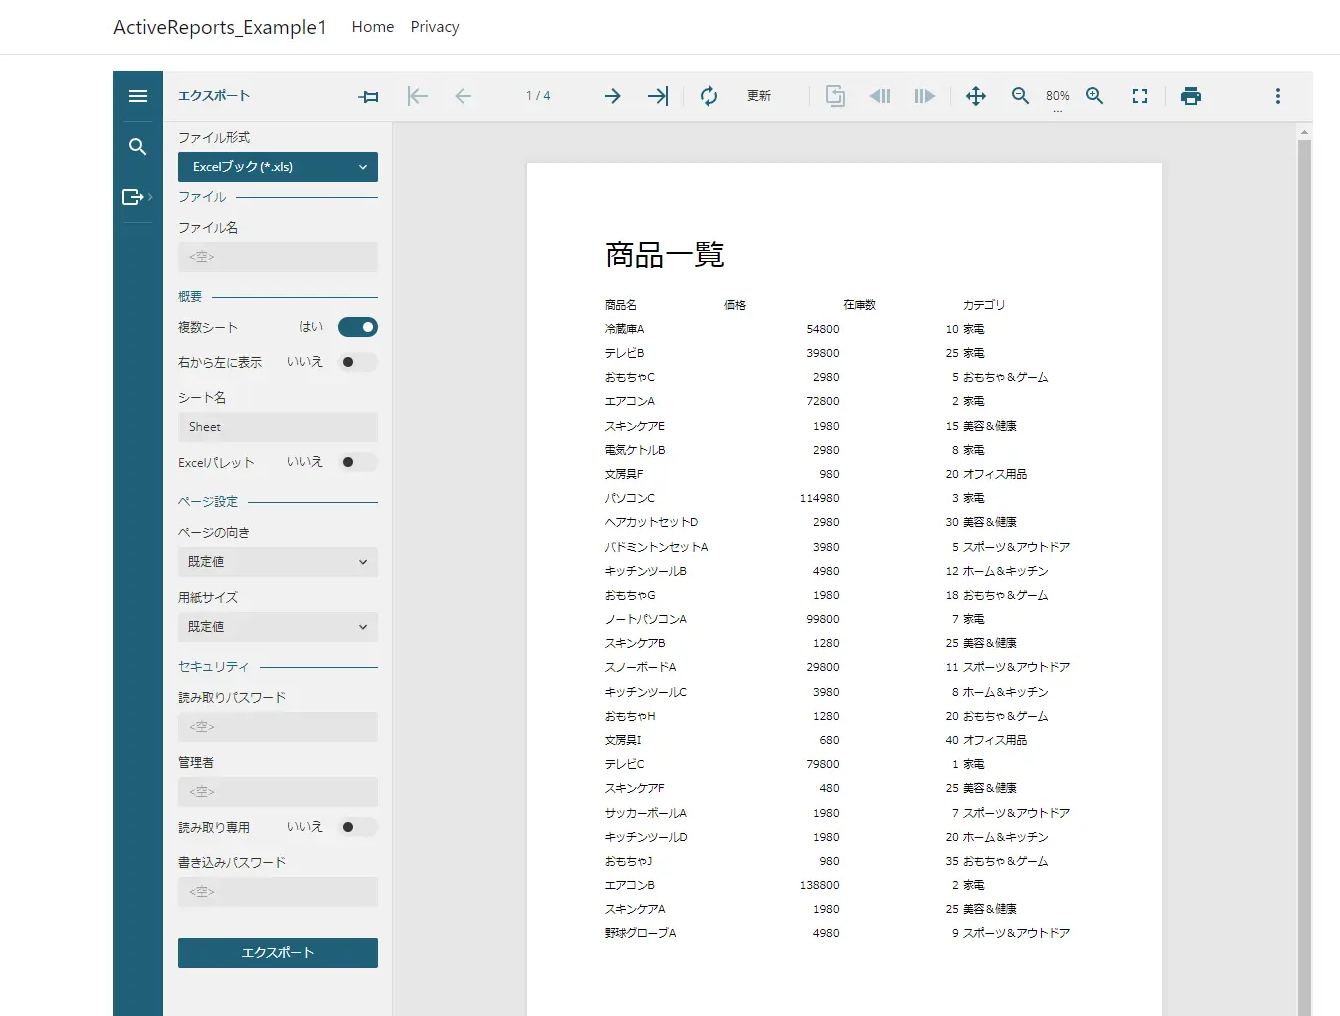
Task: Click the ファイル名 input field
Action: 278,257
